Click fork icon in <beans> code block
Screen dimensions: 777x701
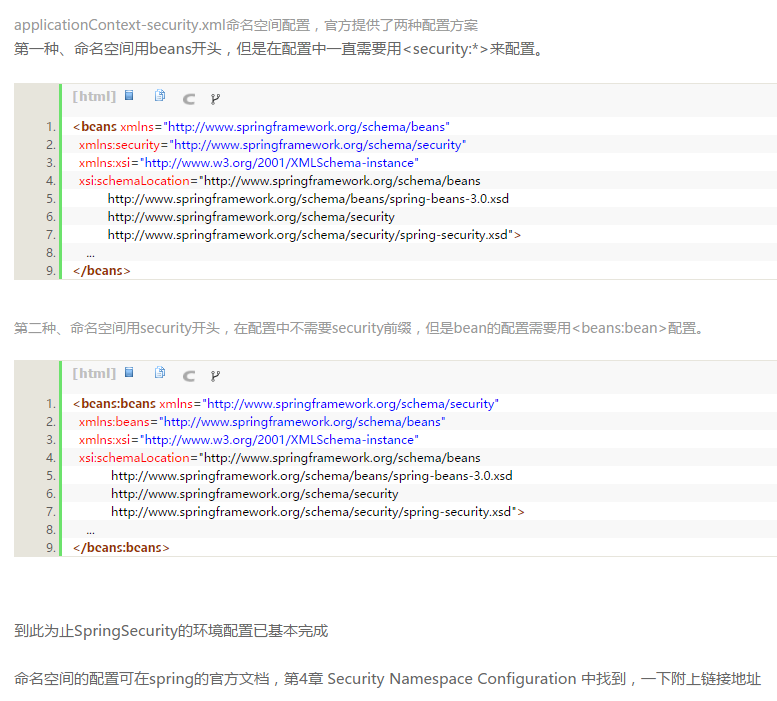click(x=215, y=99)
